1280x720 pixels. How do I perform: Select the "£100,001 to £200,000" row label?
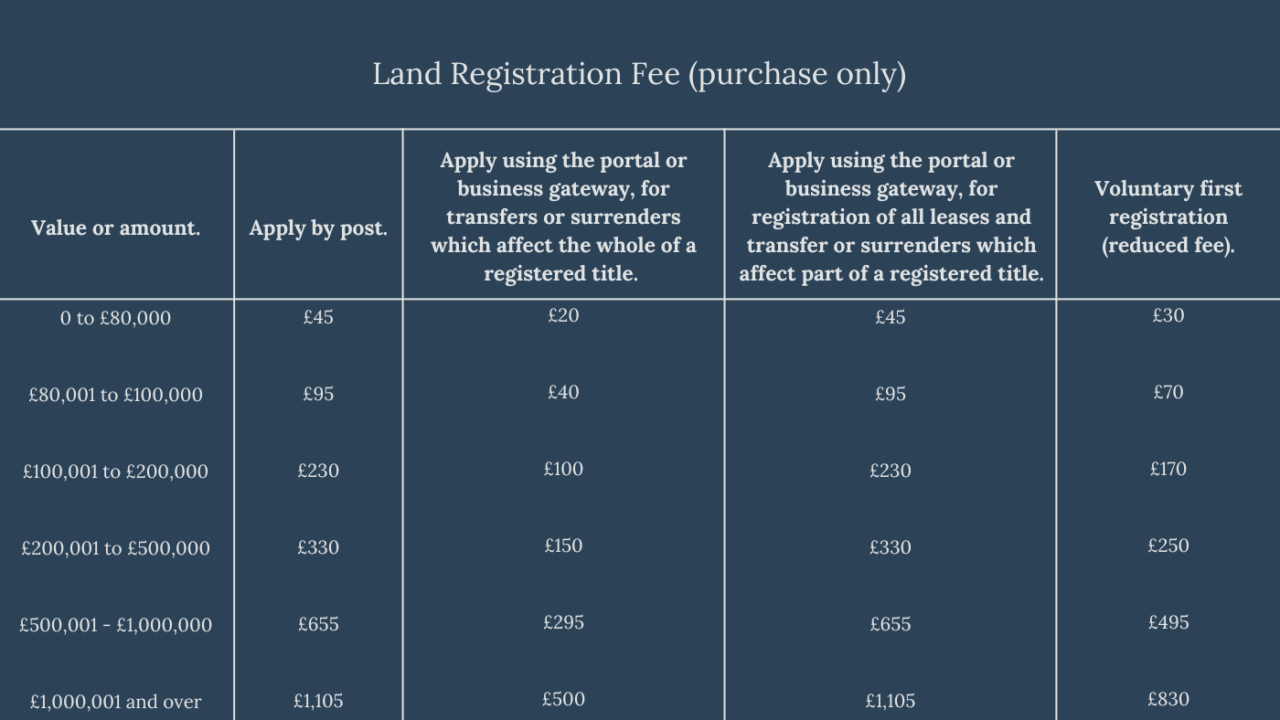[x=116, y=471]
